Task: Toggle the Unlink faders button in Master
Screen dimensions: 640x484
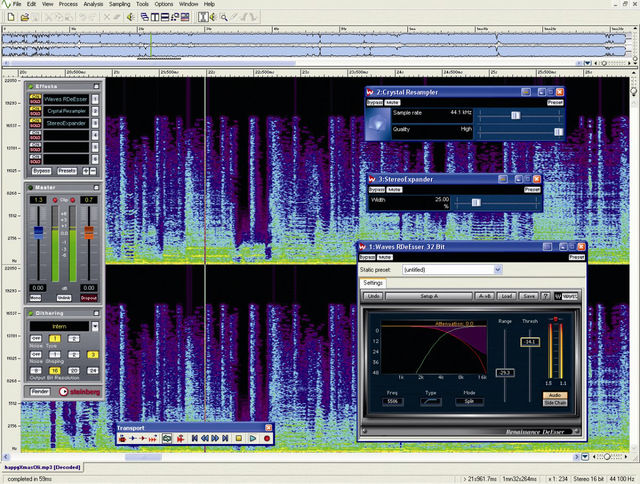Action: click(64, 298)
